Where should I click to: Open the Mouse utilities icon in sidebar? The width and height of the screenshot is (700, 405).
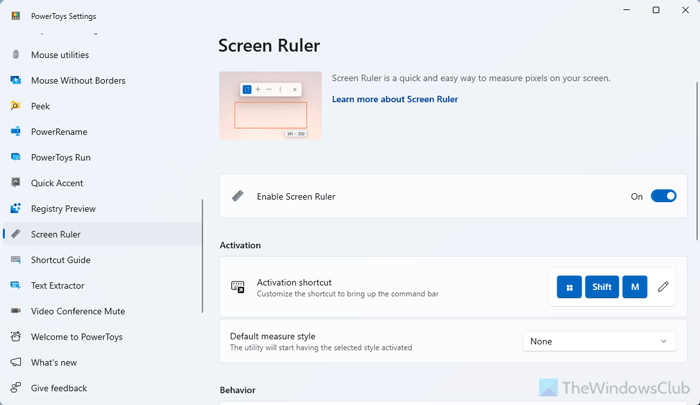pyautogui.click(x=15, y=55)
